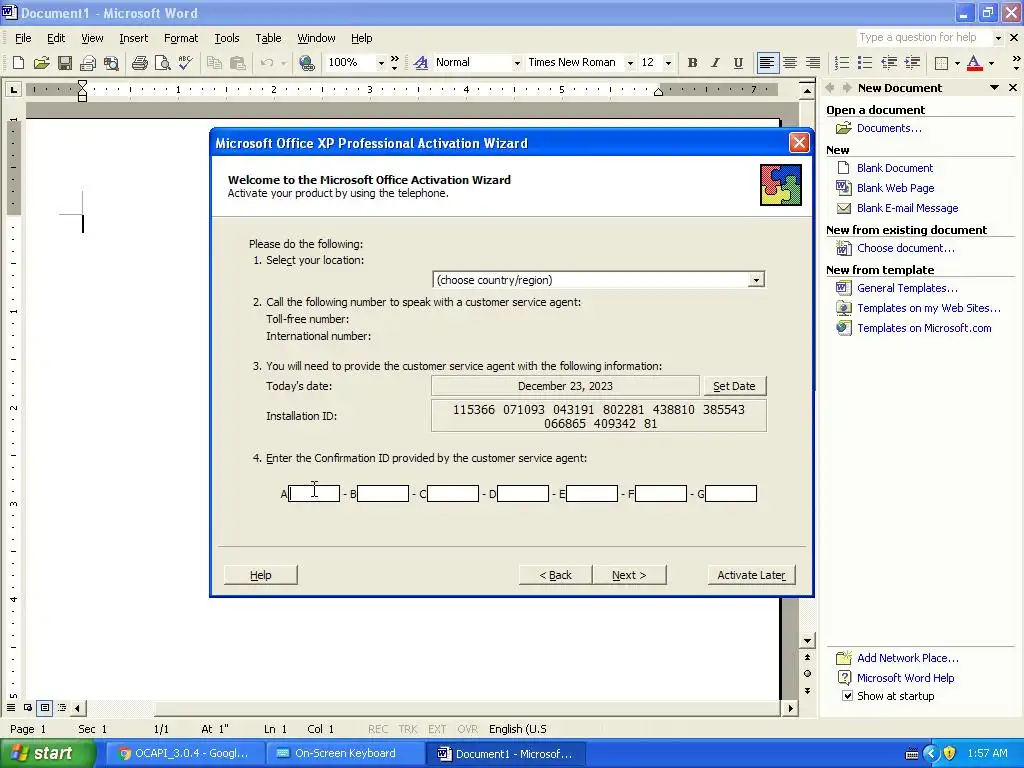Open the Edit menu

pos(56,38)
